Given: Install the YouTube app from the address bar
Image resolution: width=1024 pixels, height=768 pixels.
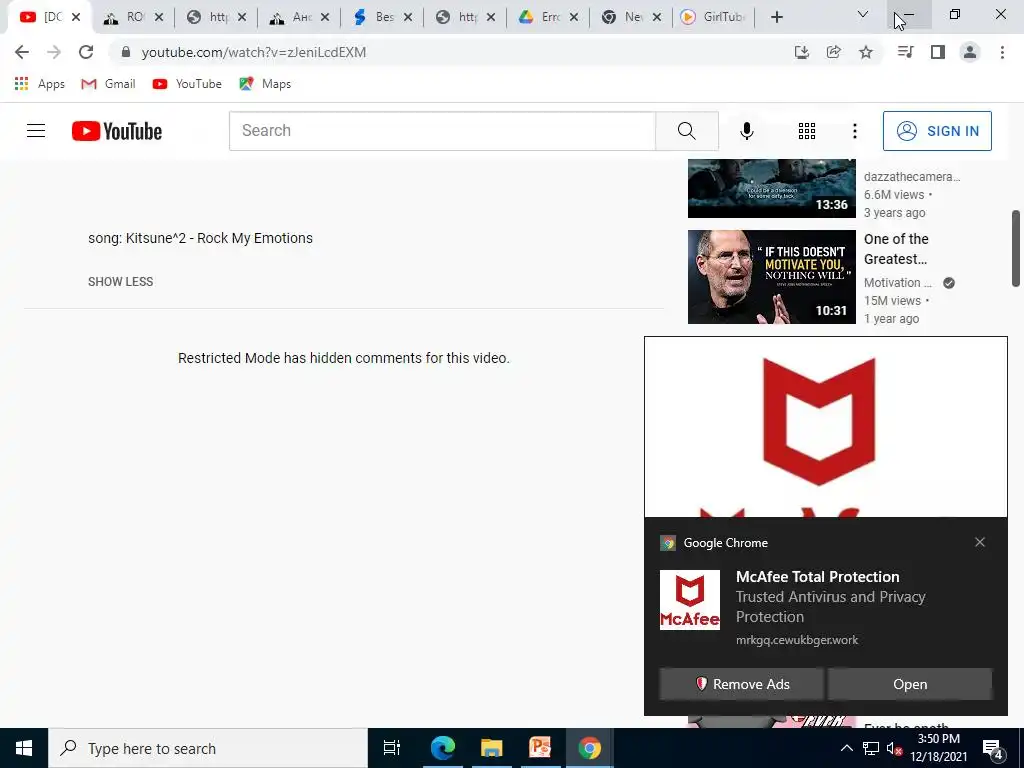Looking at the screenshot, I should pyautogui.click(x=801, y=52).
